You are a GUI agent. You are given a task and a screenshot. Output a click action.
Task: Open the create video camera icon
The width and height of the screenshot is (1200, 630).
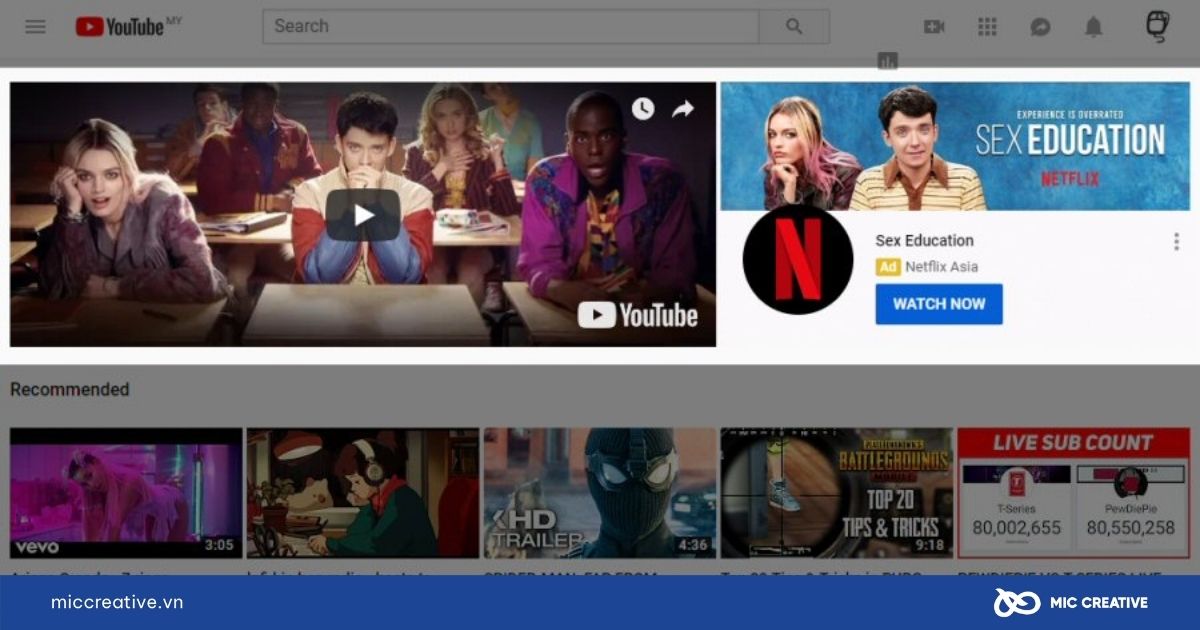coord(934,27)
